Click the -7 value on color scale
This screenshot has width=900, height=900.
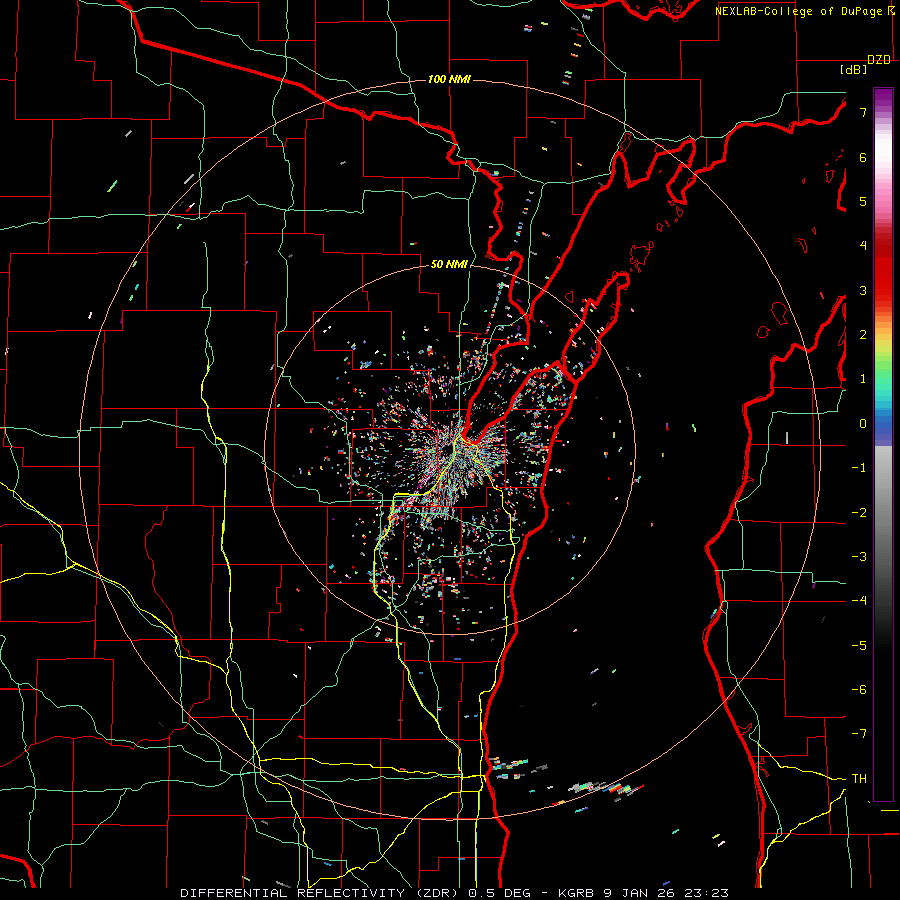click(x=859, y=734)
